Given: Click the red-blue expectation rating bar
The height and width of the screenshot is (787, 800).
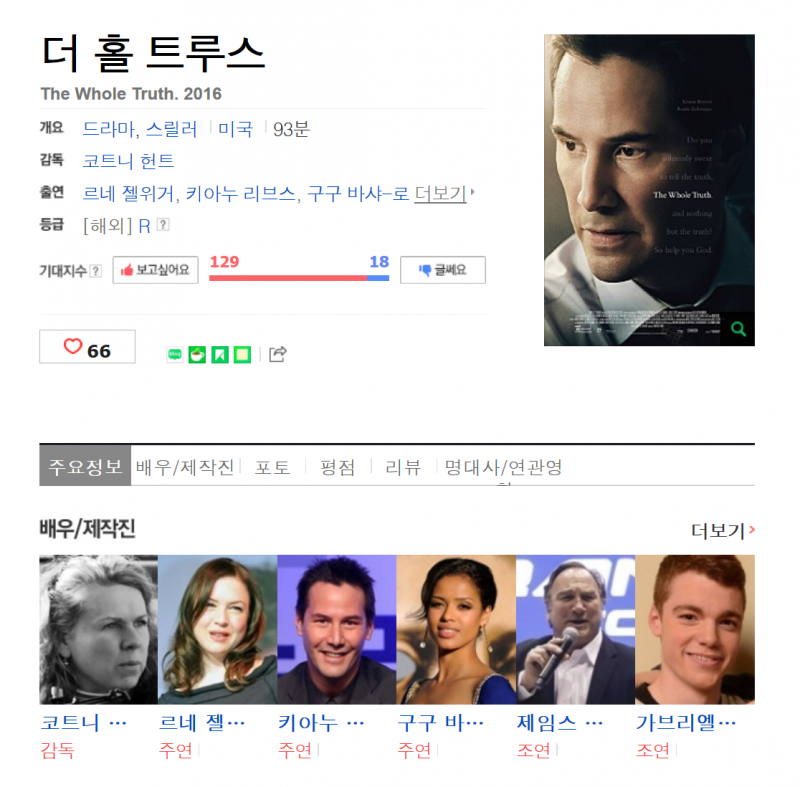Looking at the screenshot, I should [299, 278].
